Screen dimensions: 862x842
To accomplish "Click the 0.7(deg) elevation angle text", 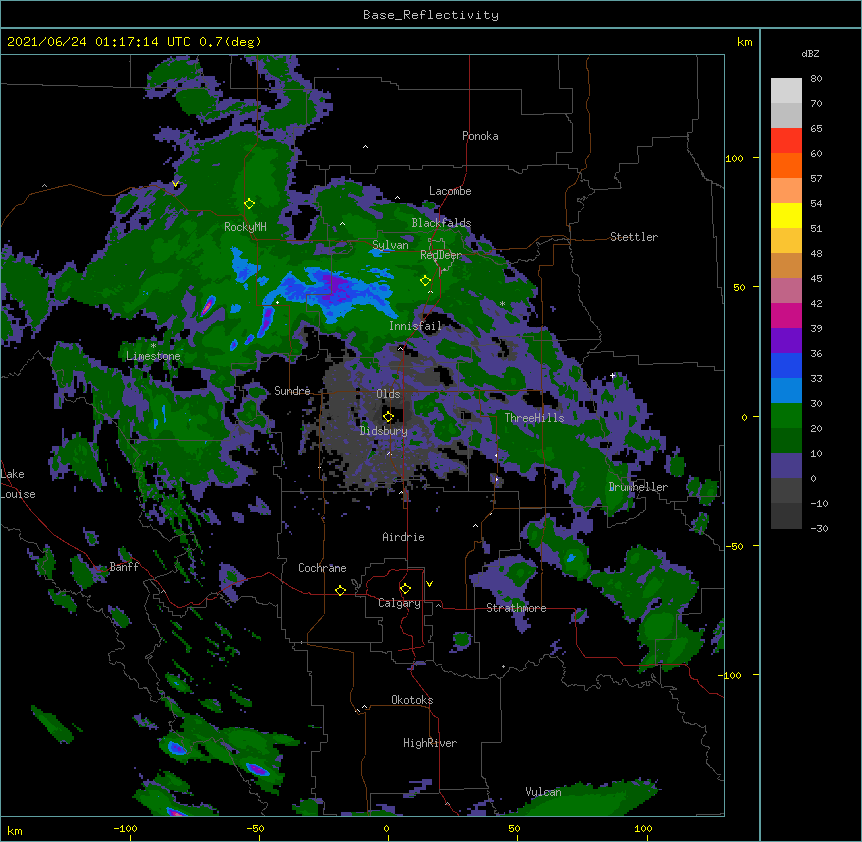I will (x=230, y=42).
